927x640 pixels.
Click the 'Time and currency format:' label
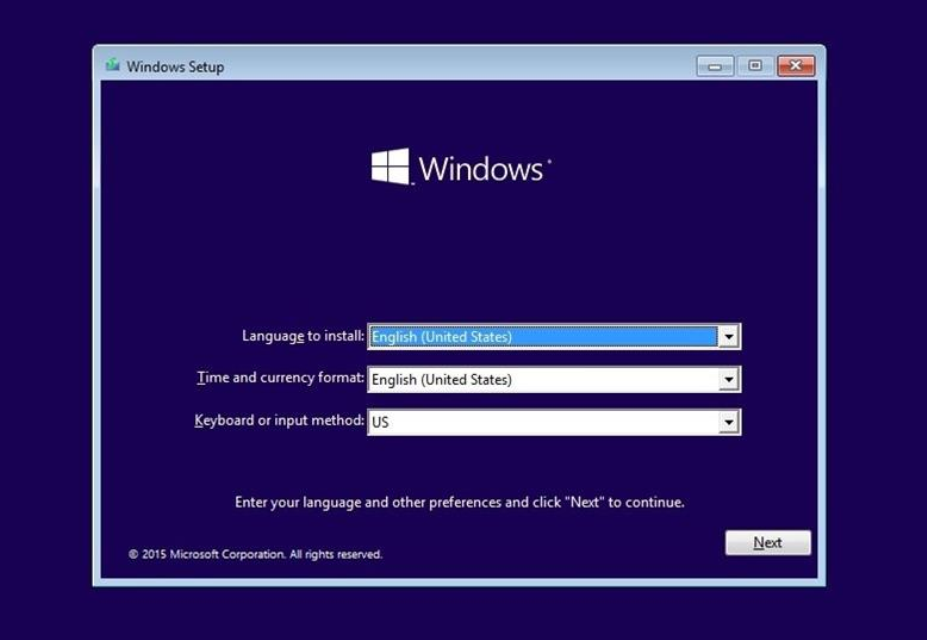coord(281,378)
